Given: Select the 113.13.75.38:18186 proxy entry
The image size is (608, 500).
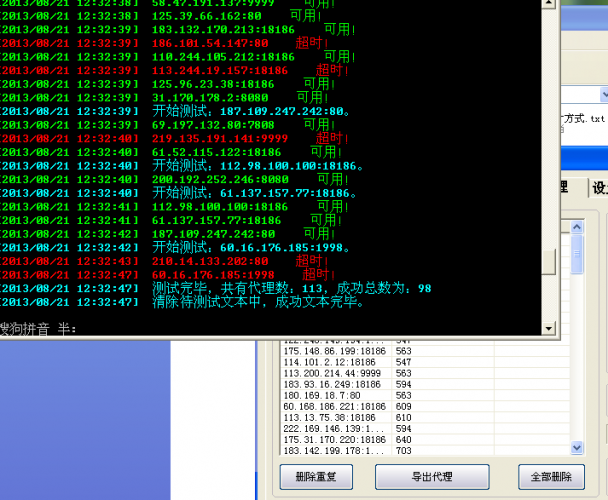Looking at the screenshot, I should 331,418.
